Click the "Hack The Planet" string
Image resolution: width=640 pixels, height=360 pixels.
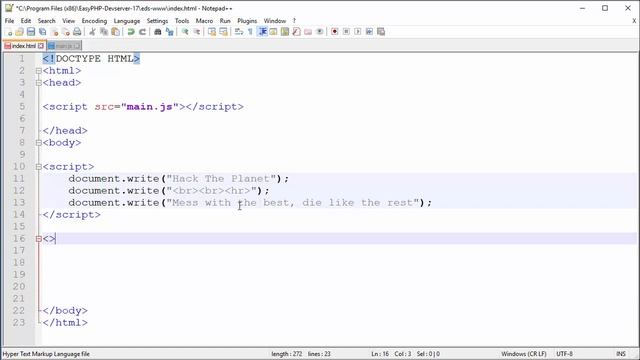[221, 179]
